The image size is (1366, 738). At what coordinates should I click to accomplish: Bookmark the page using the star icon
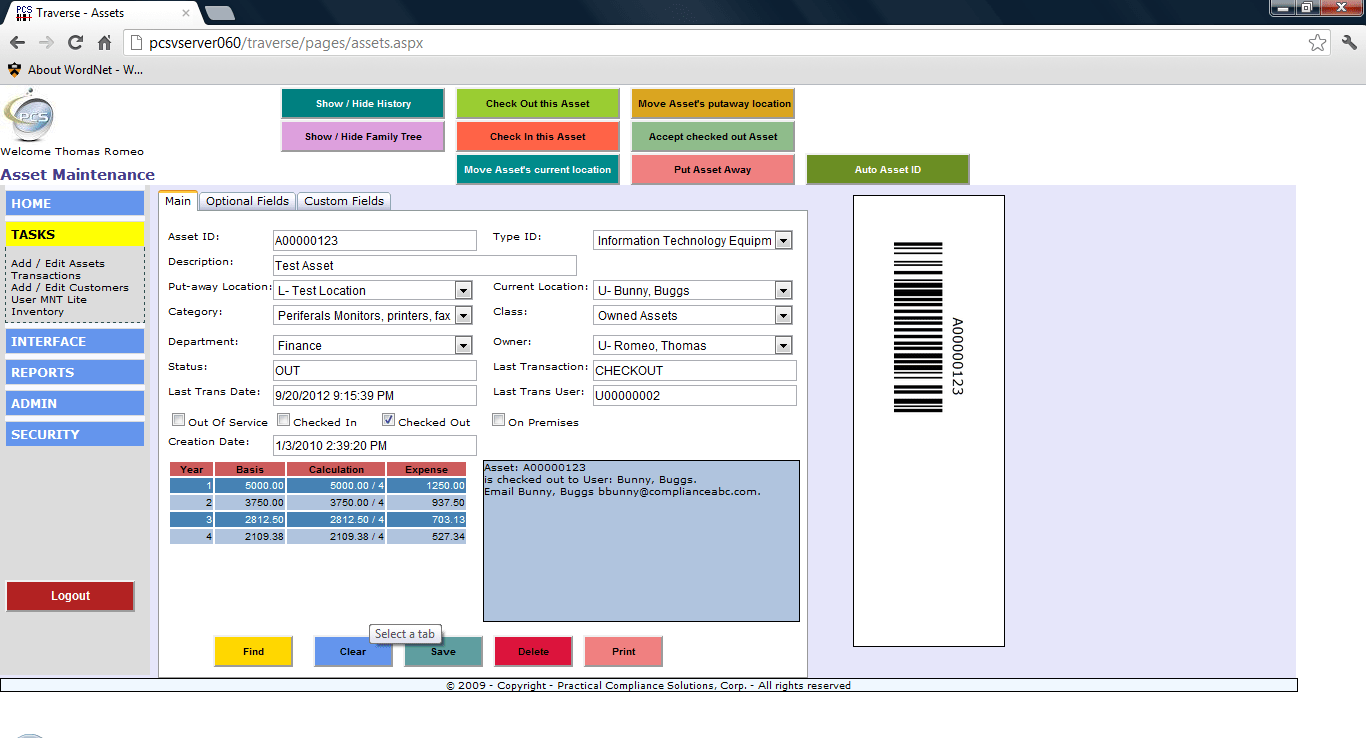[1318, 43]
